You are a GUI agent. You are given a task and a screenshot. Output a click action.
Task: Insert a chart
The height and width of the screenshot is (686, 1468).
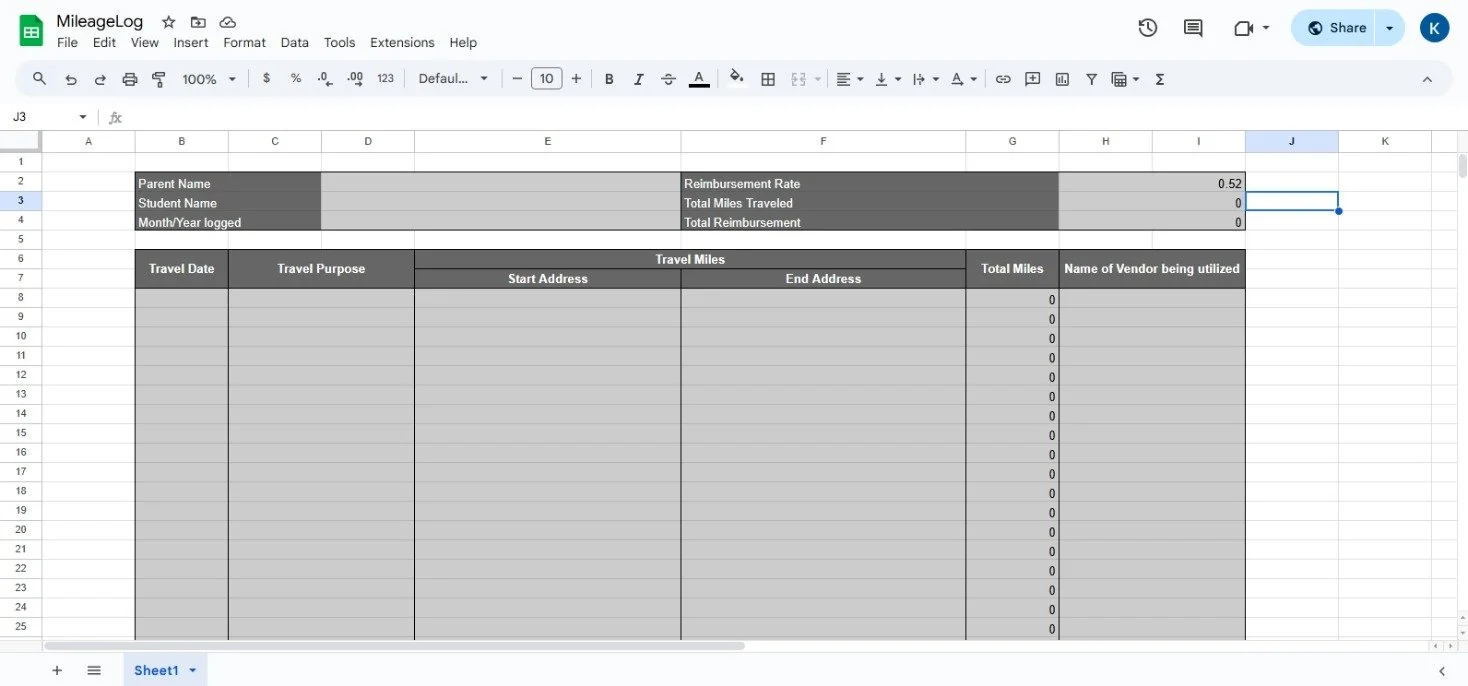click(x=1062, y=79)
